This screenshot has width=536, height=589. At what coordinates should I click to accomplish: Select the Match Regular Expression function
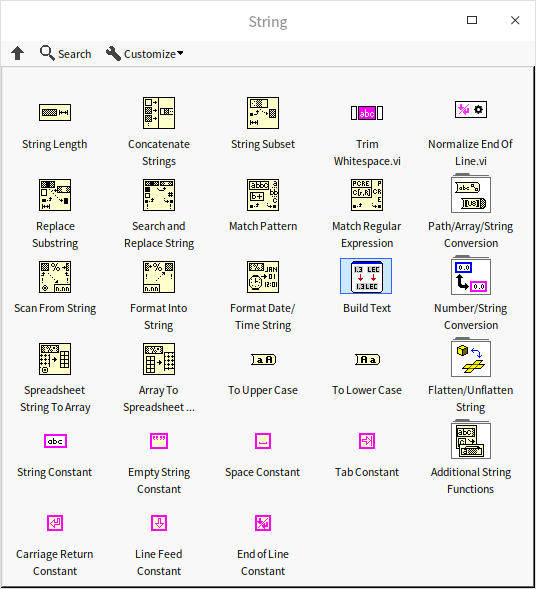click(x=367, y=195)
